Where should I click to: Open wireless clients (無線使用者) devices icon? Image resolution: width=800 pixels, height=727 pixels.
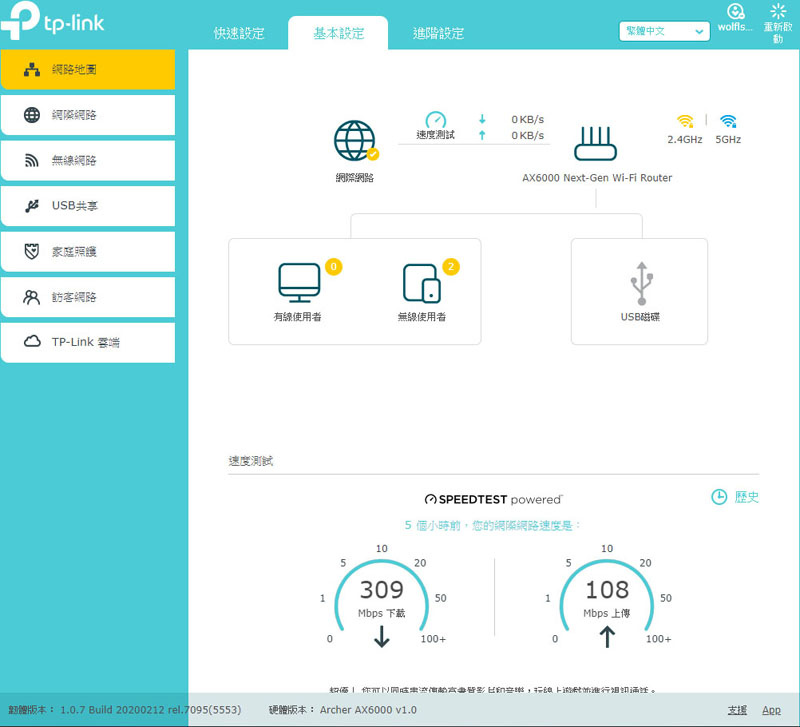tap(422, 283)
